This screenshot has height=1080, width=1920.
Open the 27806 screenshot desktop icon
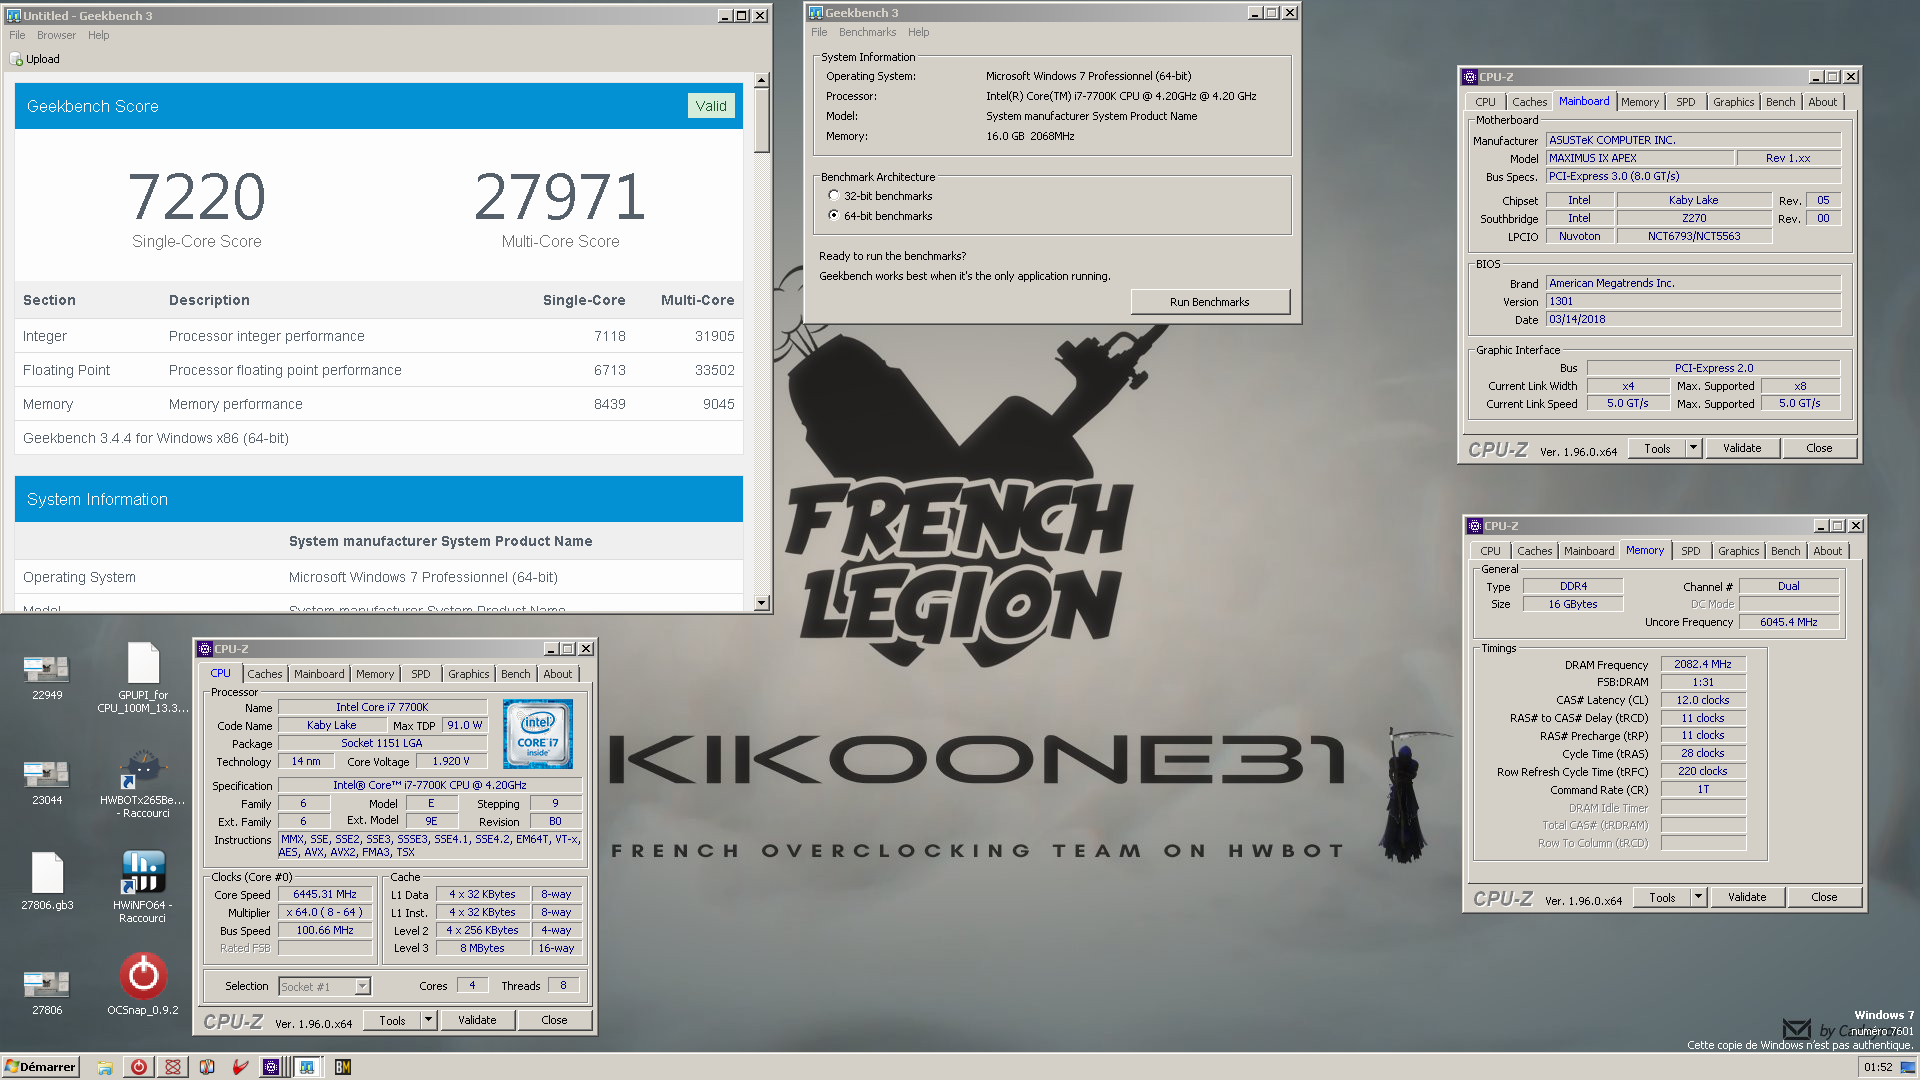[46, 985]
